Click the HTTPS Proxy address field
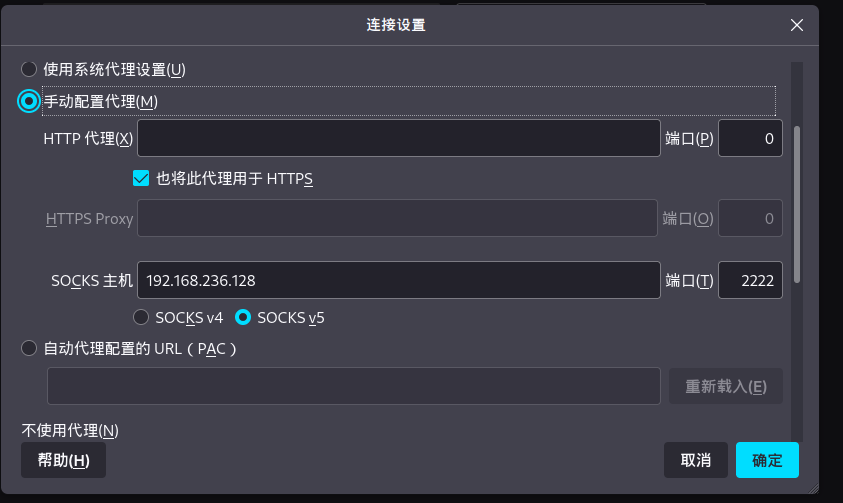Image resolution: width=843 pixels, height=503 pixels. click(398, 218)
